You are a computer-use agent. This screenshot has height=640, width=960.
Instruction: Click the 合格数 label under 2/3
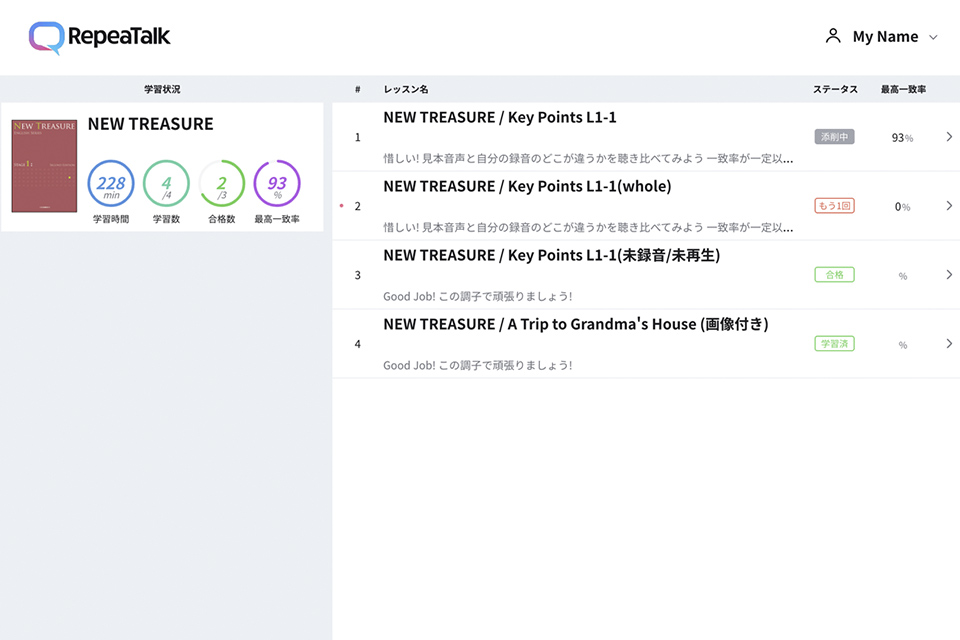tap(222, 219)
